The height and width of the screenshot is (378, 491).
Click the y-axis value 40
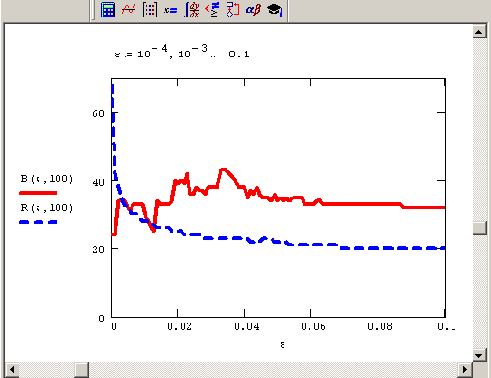click(x=98, y=182)
